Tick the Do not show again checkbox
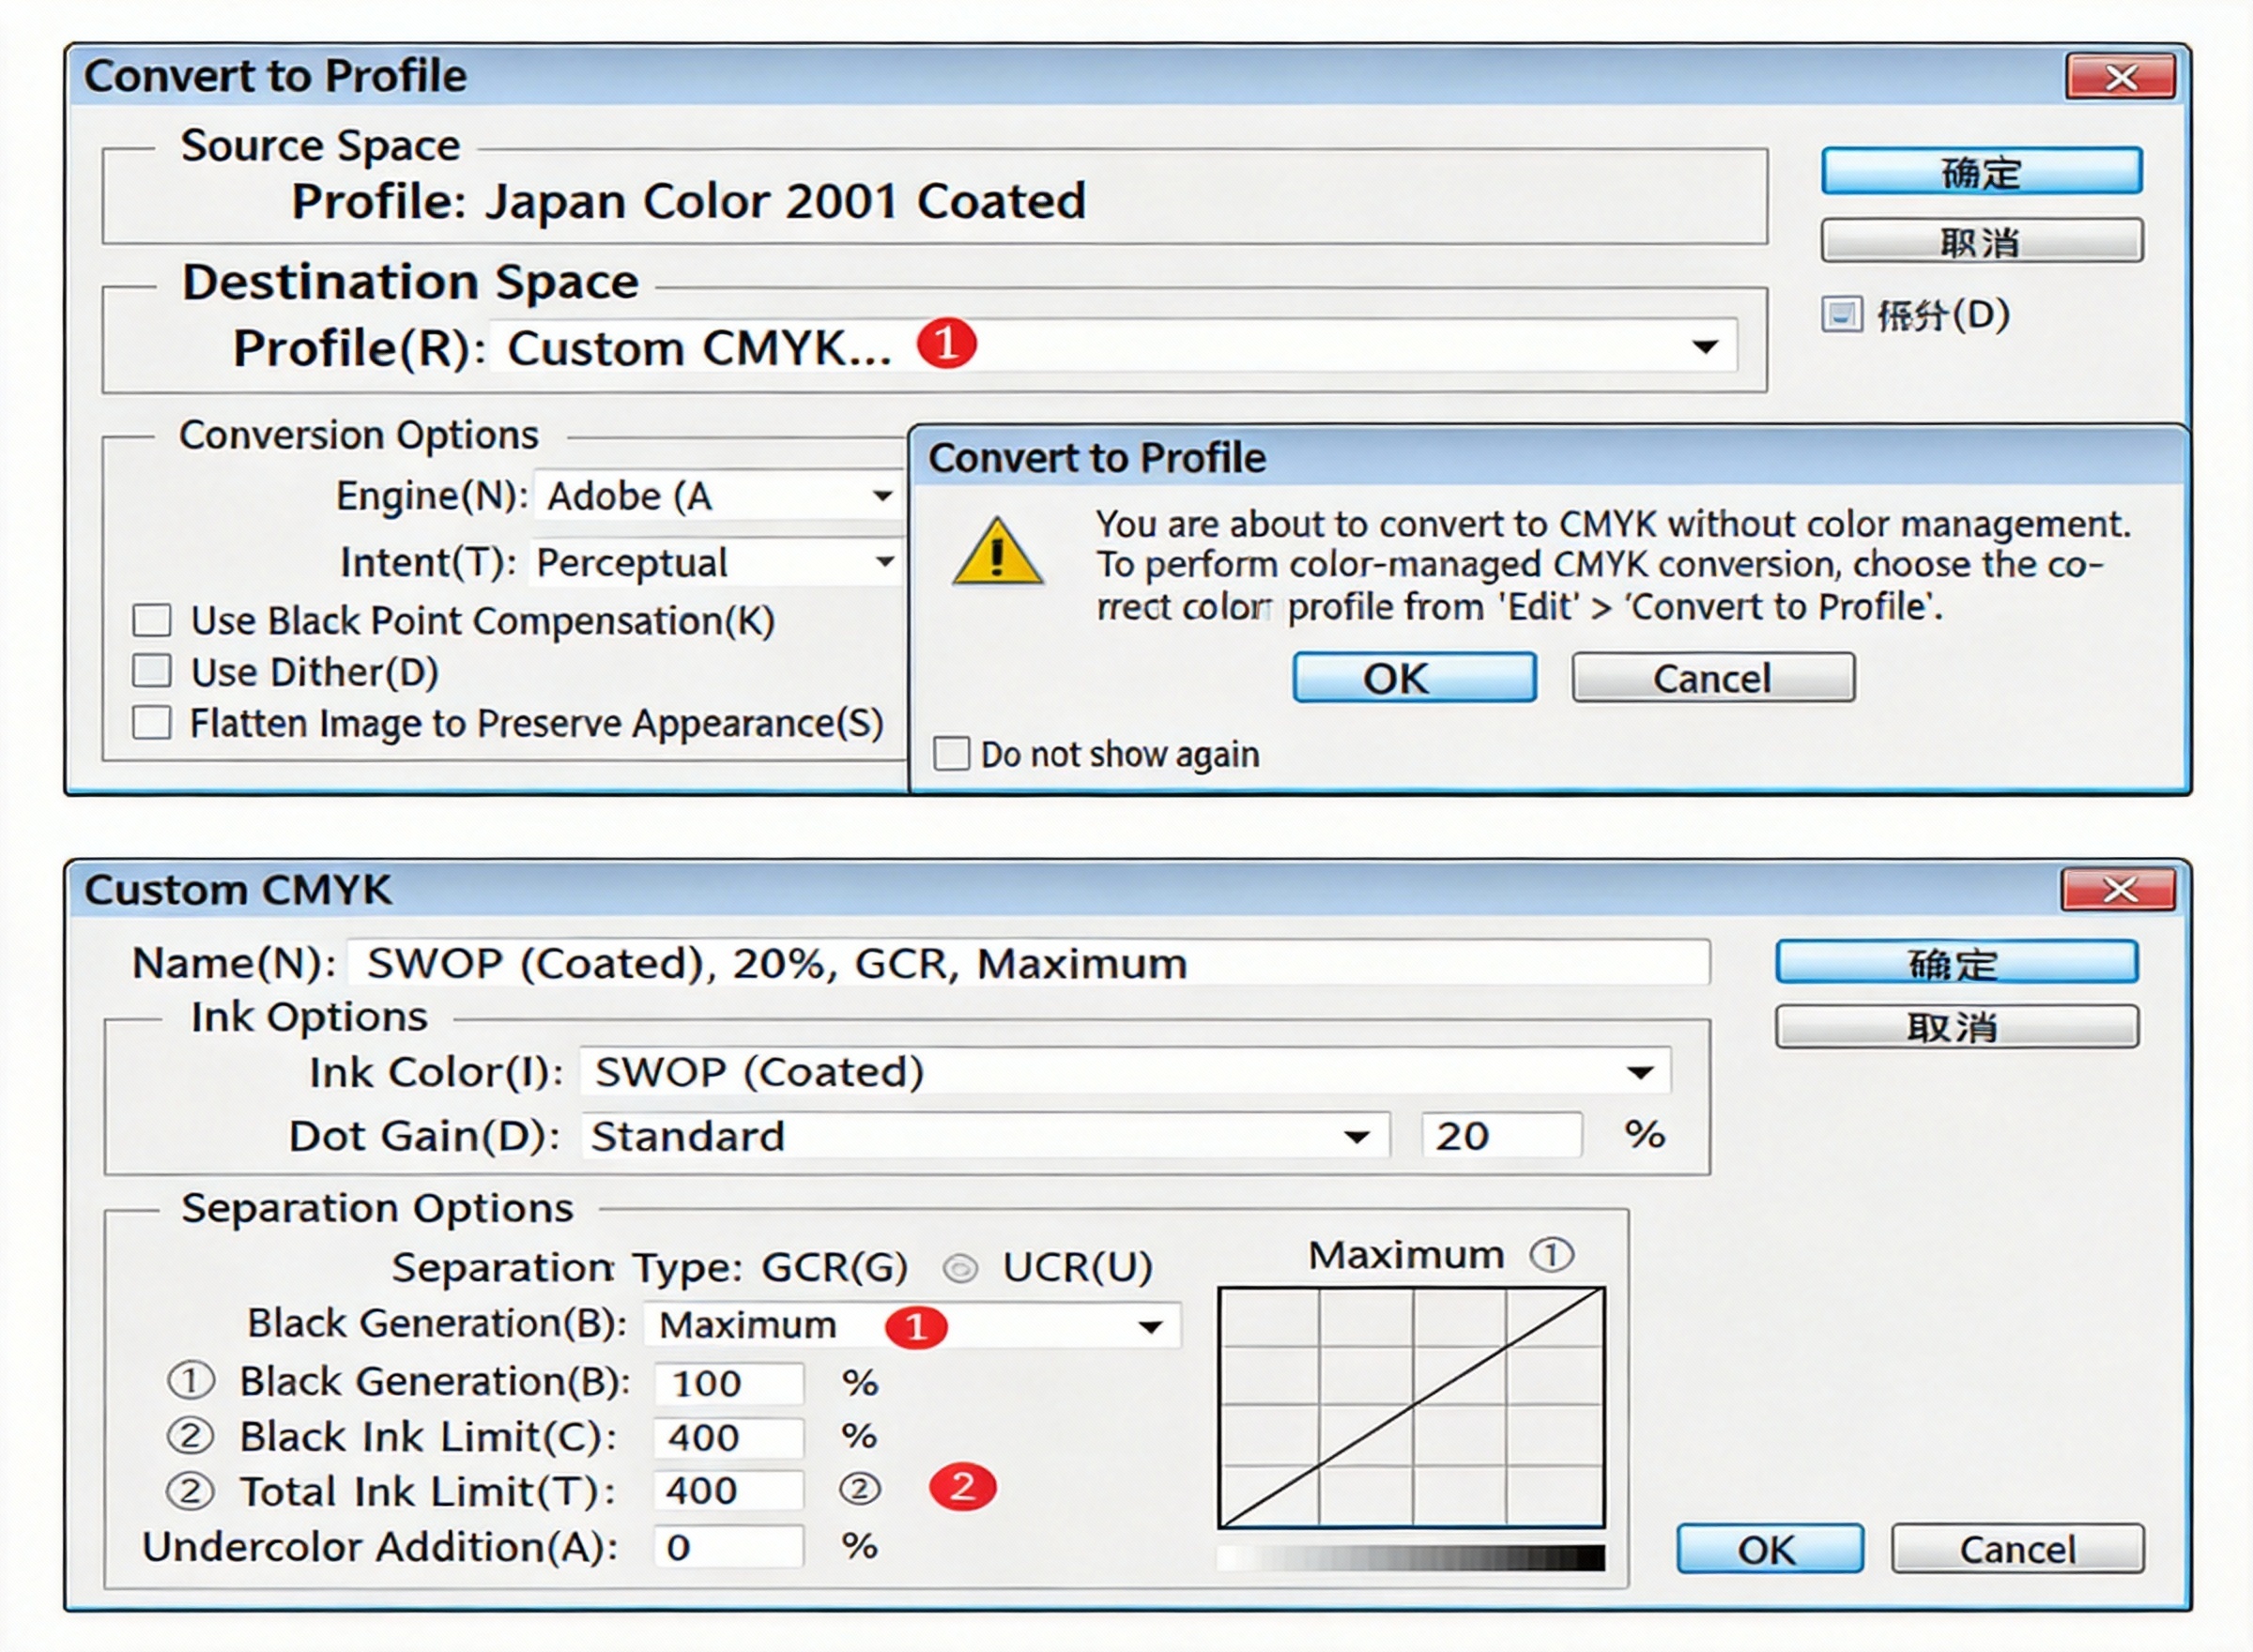 [x=951, y=753]
